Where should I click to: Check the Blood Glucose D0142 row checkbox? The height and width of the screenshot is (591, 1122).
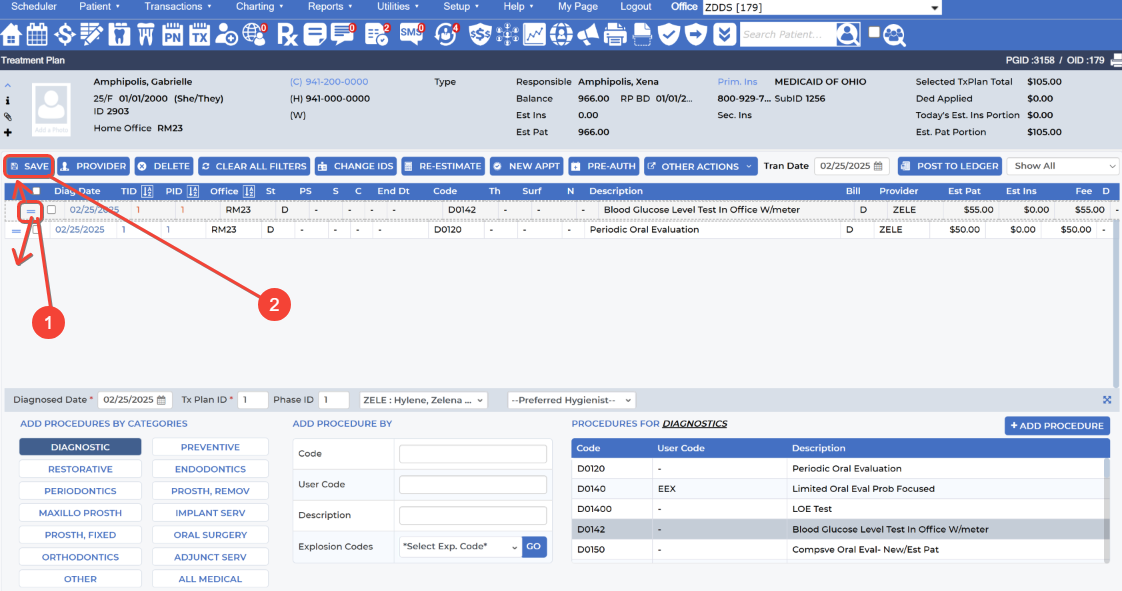52,210
